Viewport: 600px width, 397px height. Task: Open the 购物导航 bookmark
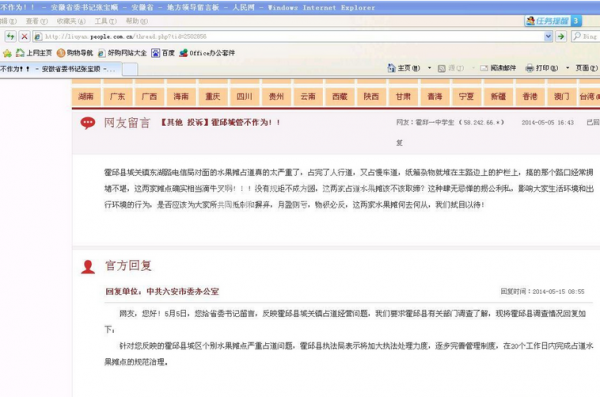tap(75, 53)
